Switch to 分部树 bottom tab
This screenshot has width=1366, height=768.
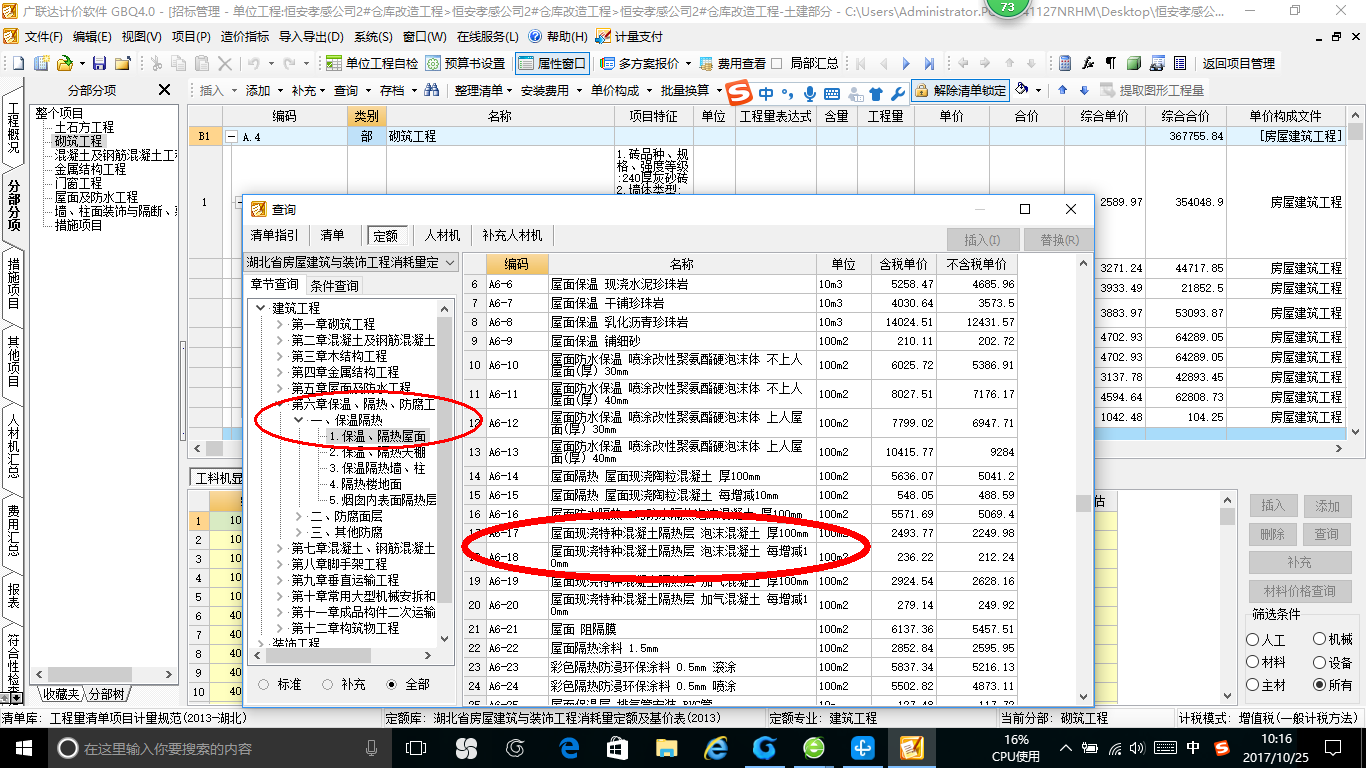coord(107,695)
